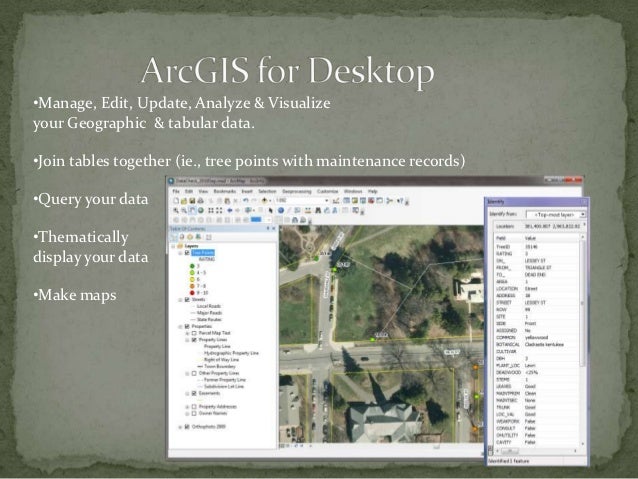
Task: Click the red rating 9-10 symbol
Action: pyautogui.click(x=192, y=293)
